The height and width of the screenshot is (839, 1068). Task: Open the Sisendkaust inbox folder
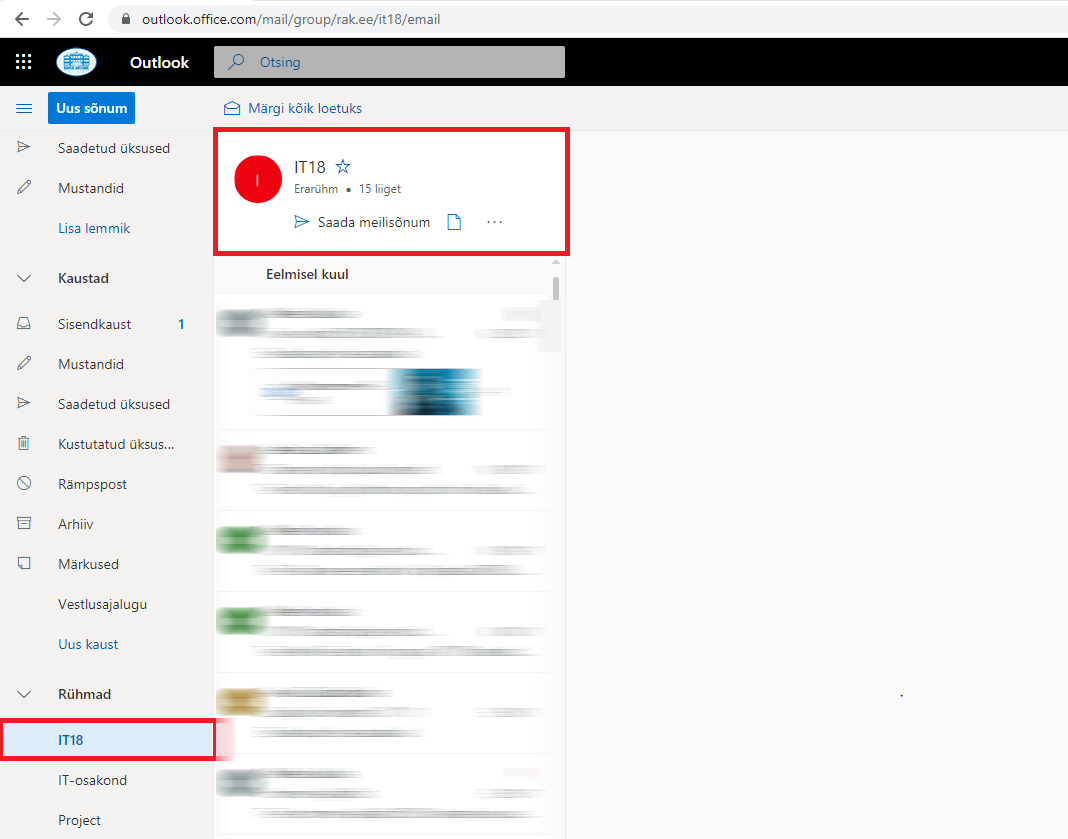tap(94, 324)
